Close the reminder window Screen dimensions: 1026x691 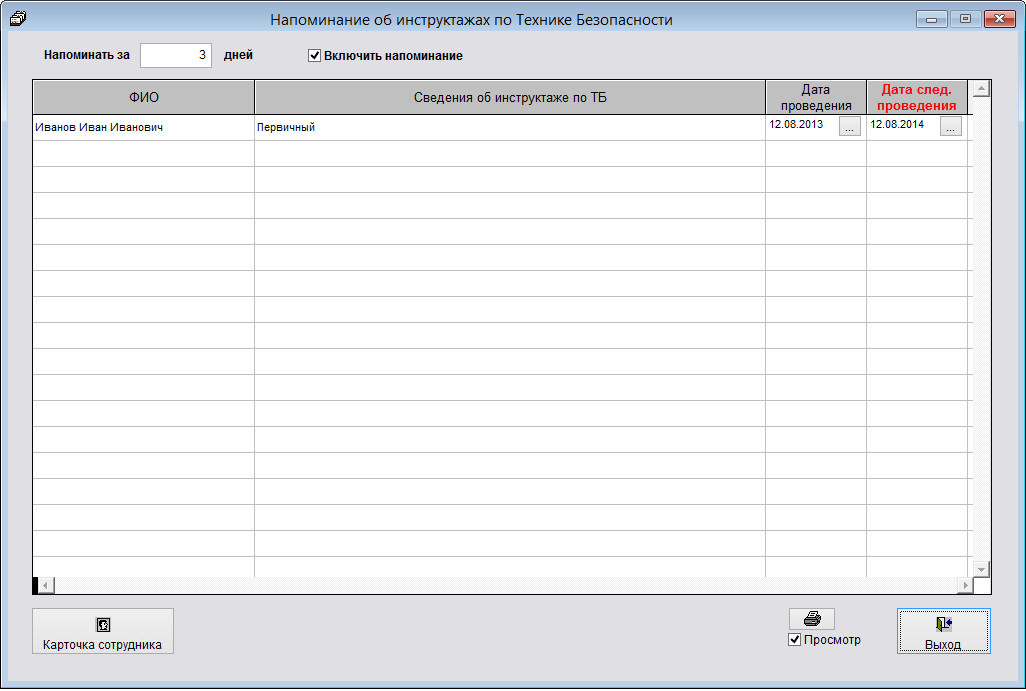point(999,19)
